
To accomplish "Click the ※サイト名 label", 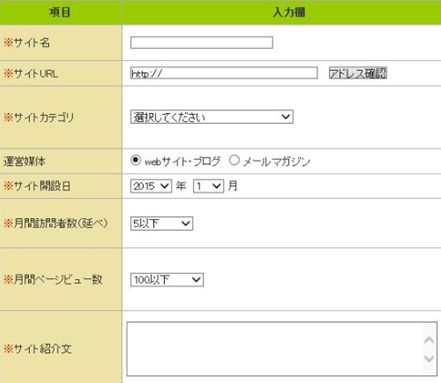I will pos(27,43).
